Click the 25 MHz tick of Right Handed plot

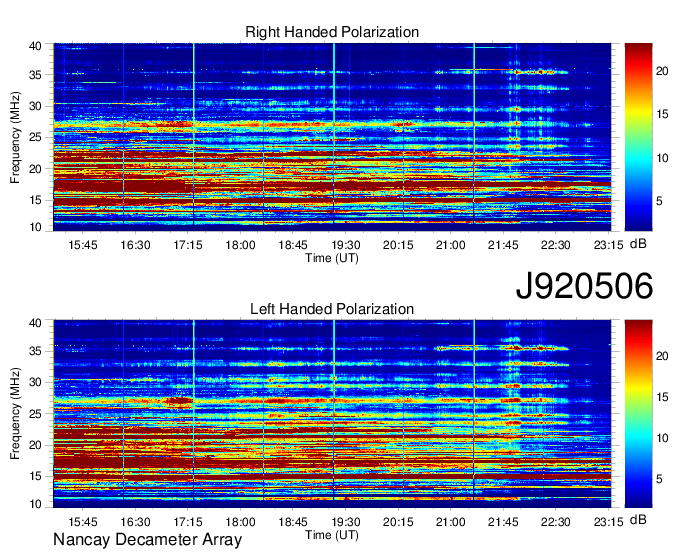point(35,137)
